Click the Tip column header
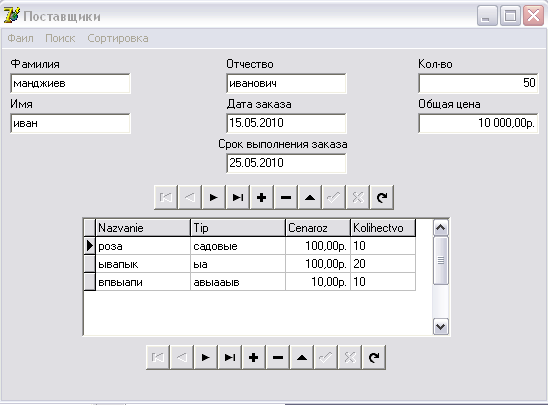This screenshot has height=405, width=548. (238, 228)
